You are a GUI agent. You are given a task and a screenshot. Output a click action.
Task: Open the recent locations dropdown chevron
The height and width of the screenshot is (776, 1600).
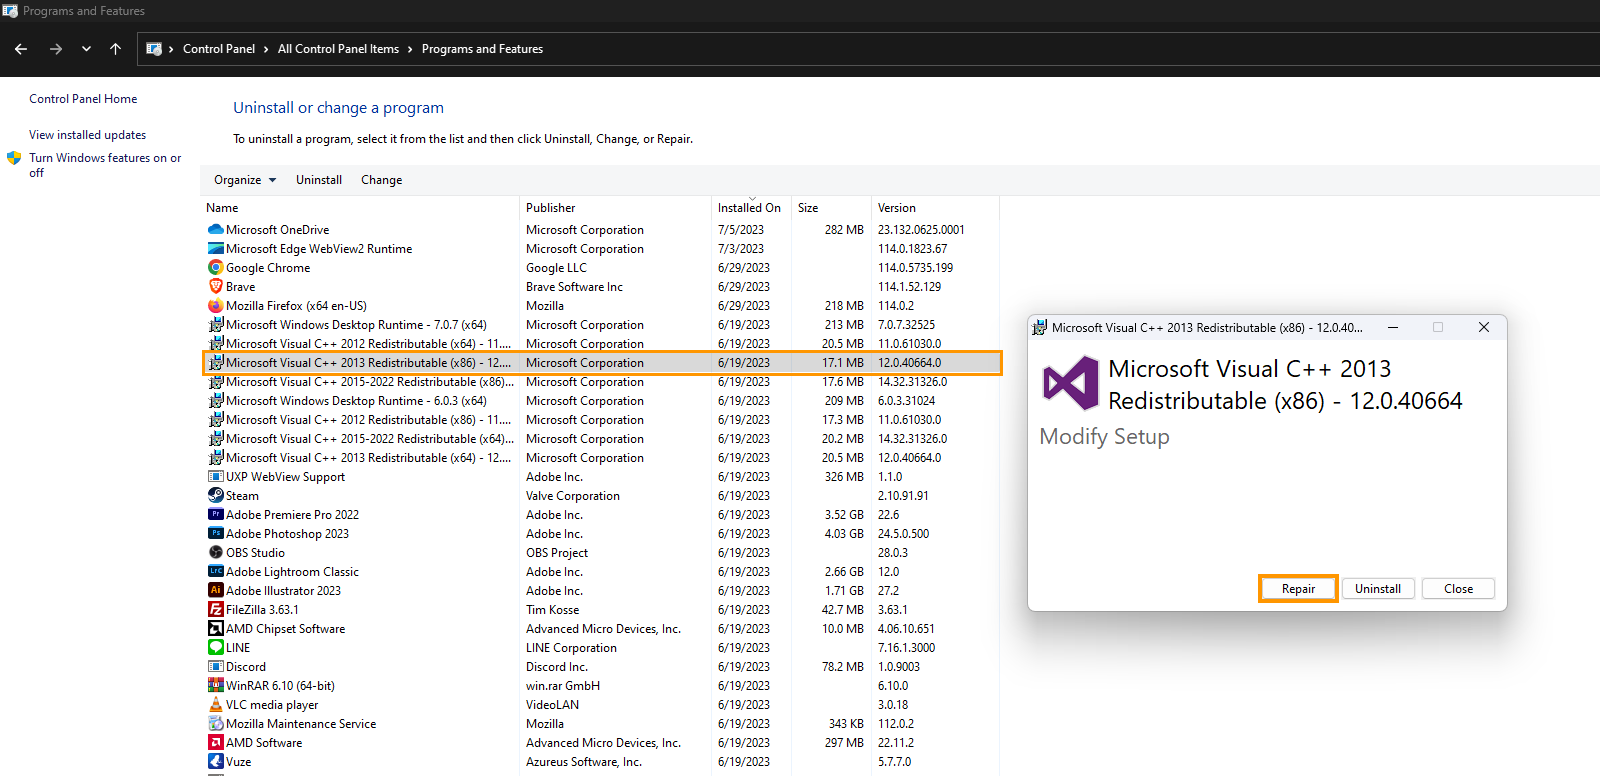point(86,48)
